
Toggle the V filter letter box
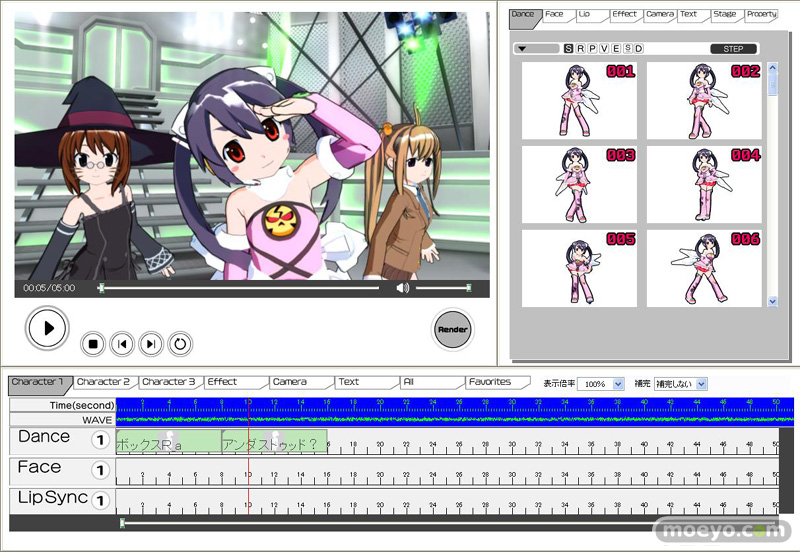[x=603, y=48]
